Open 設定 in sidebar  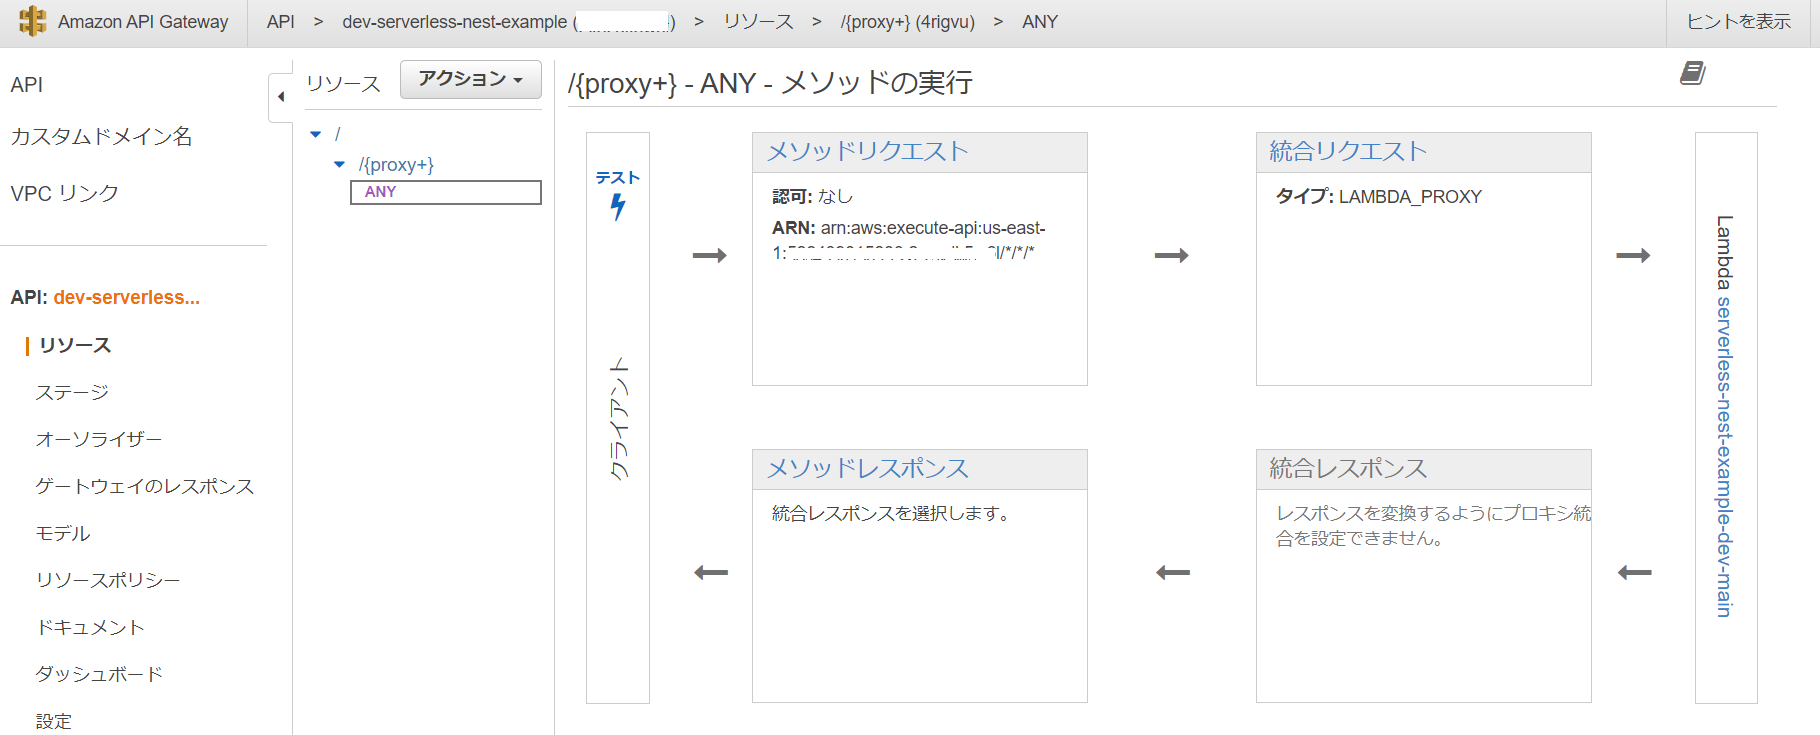pyautogui.click(x=54, y=721)
